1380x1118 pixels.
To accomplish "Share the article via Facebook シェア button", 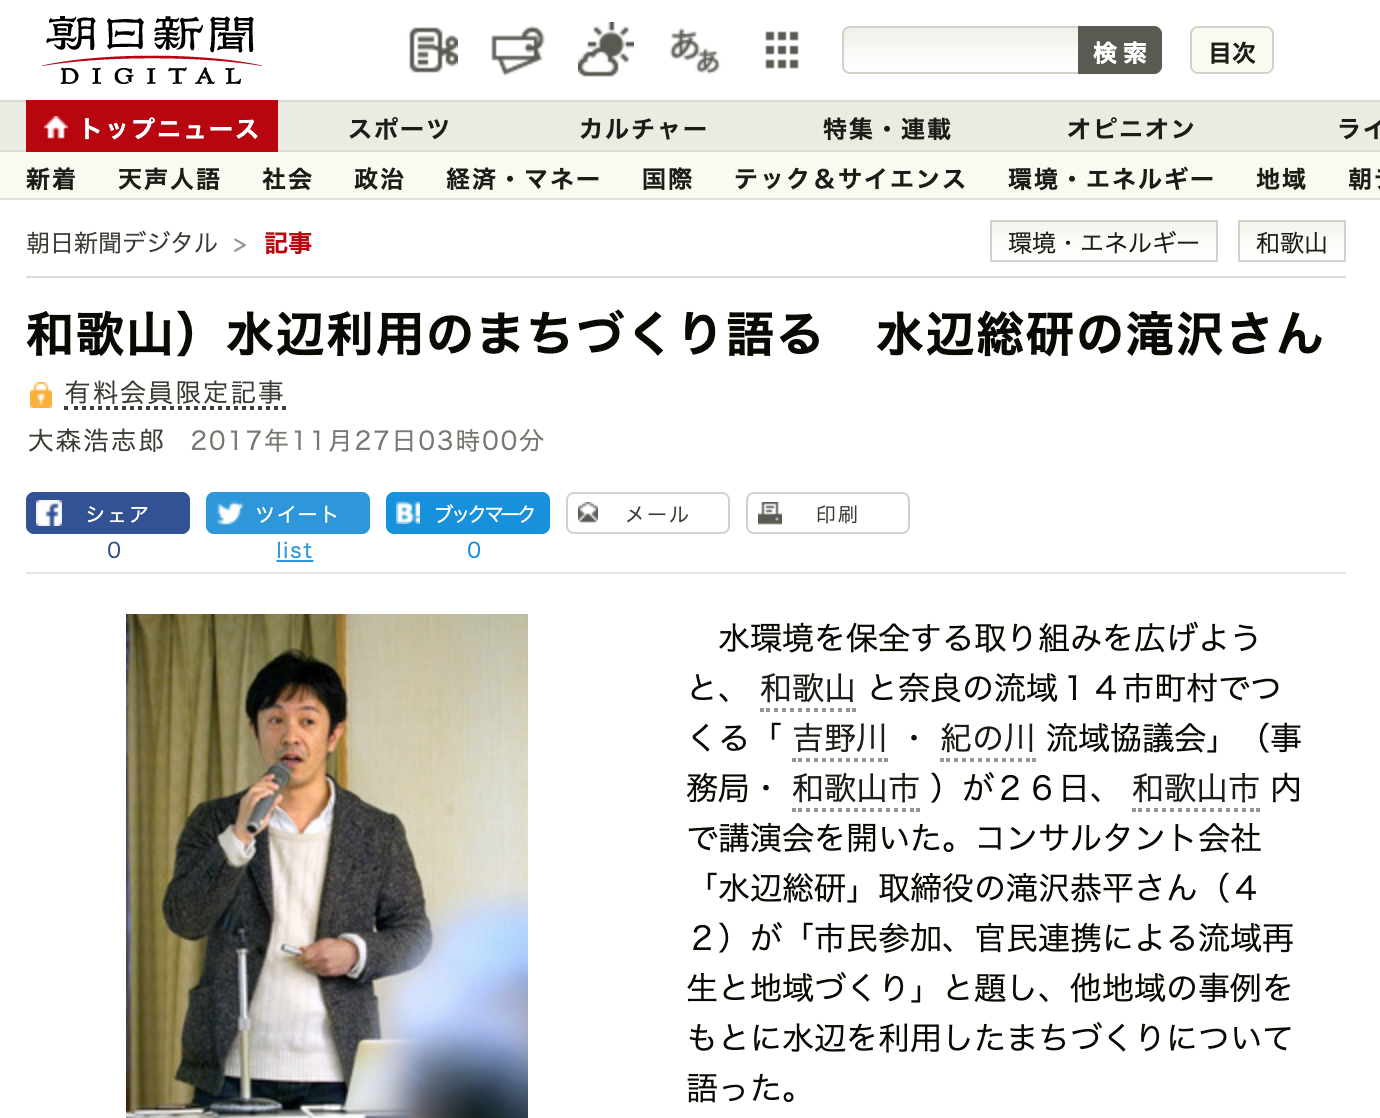I will [108, 513].
